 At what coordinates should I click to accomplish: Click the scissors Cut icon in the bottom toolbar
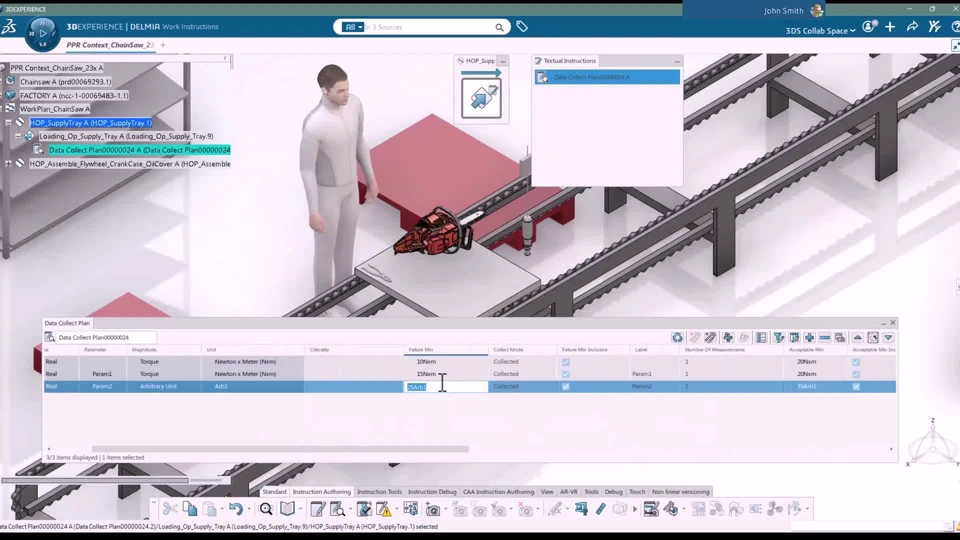pos(170,509)
